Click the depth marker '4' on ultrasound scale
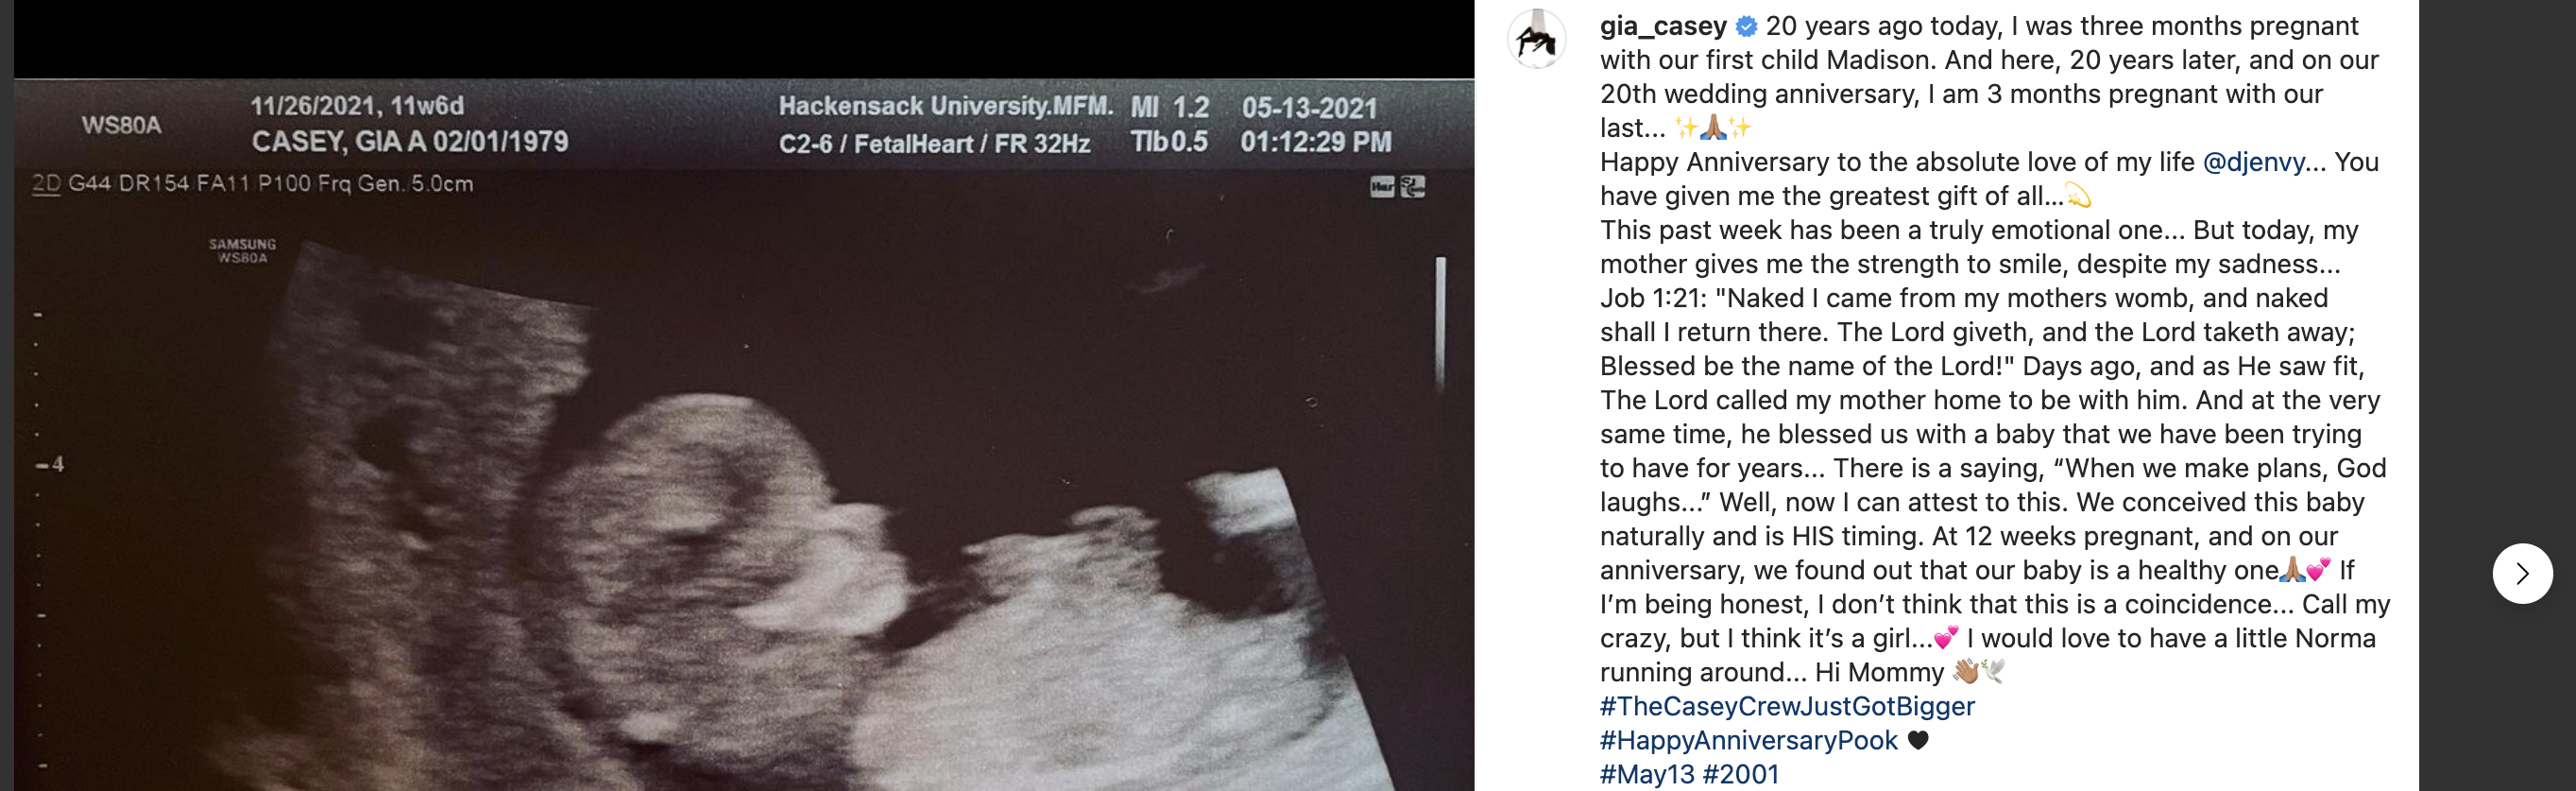 (x=57, y=464)
